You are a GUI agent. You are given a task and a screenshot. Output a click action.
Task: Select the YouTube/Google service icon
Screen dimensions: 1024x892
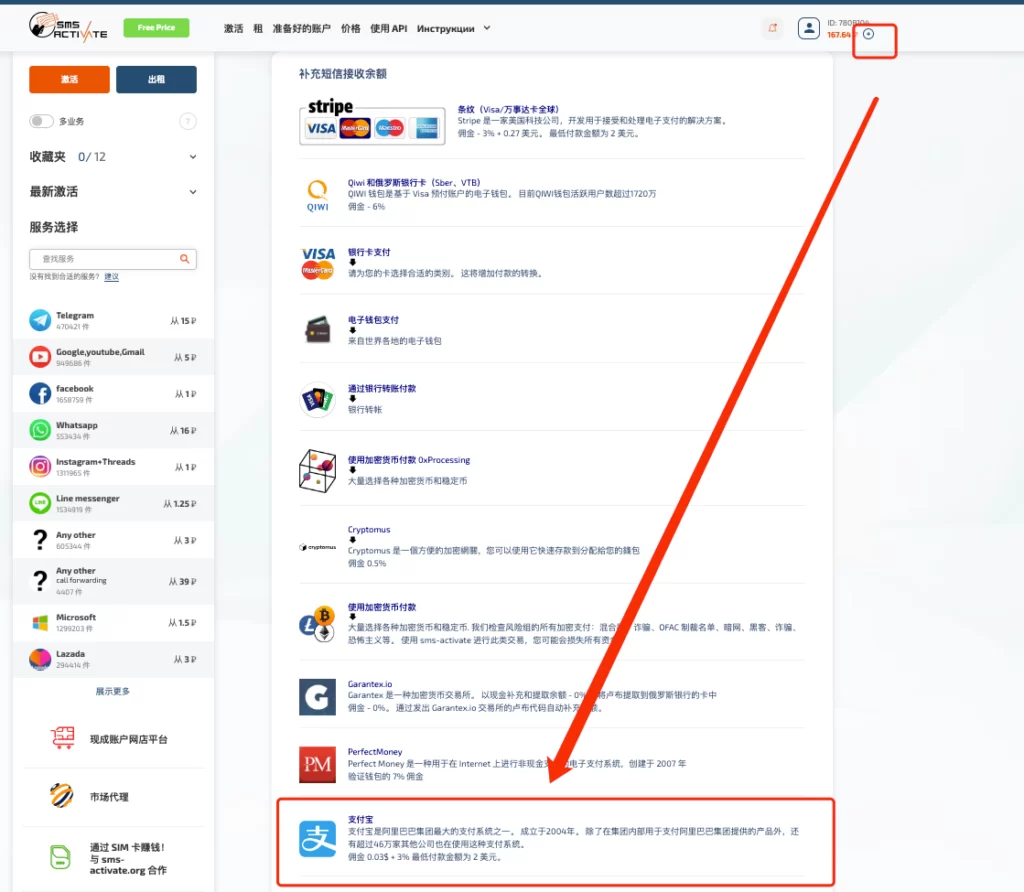click(40, 357)
